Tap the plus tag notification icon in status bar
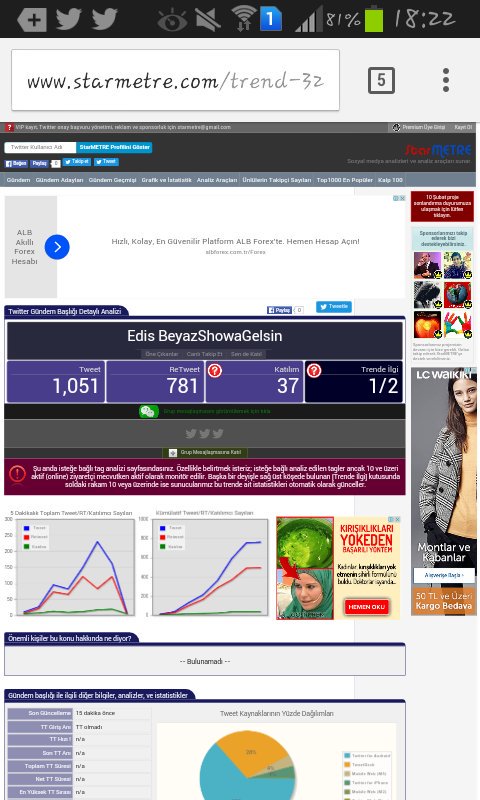Viewport: 480px width, 800px height. pos(32,20)
